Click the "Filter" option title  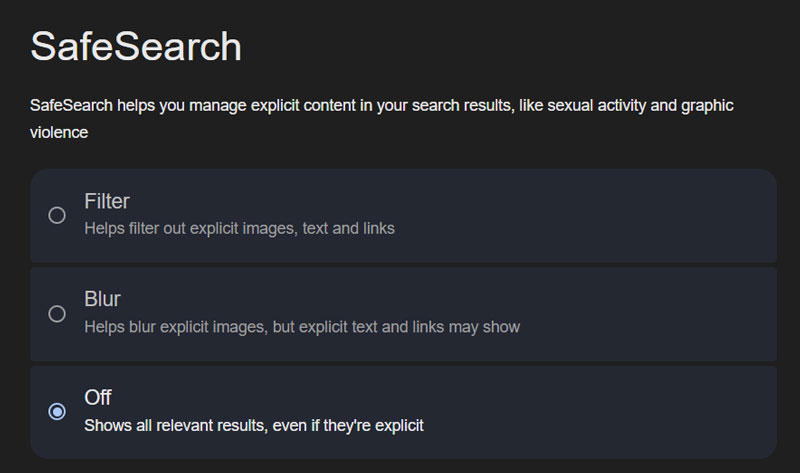tap(107, 201)
